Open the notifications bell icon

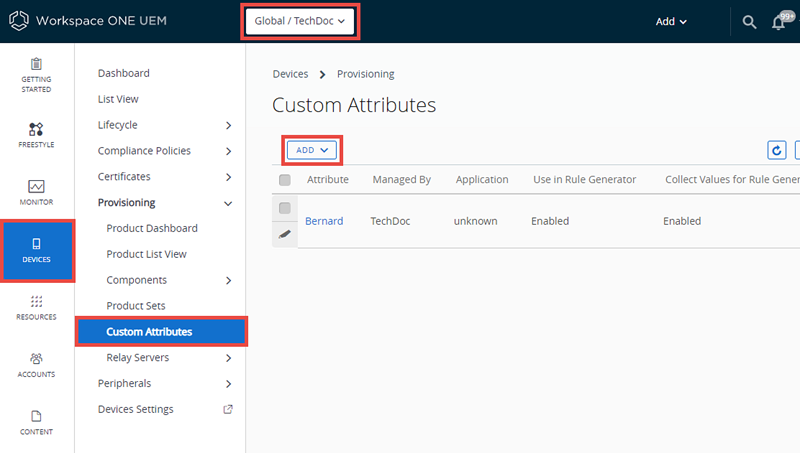click(778, 22)
